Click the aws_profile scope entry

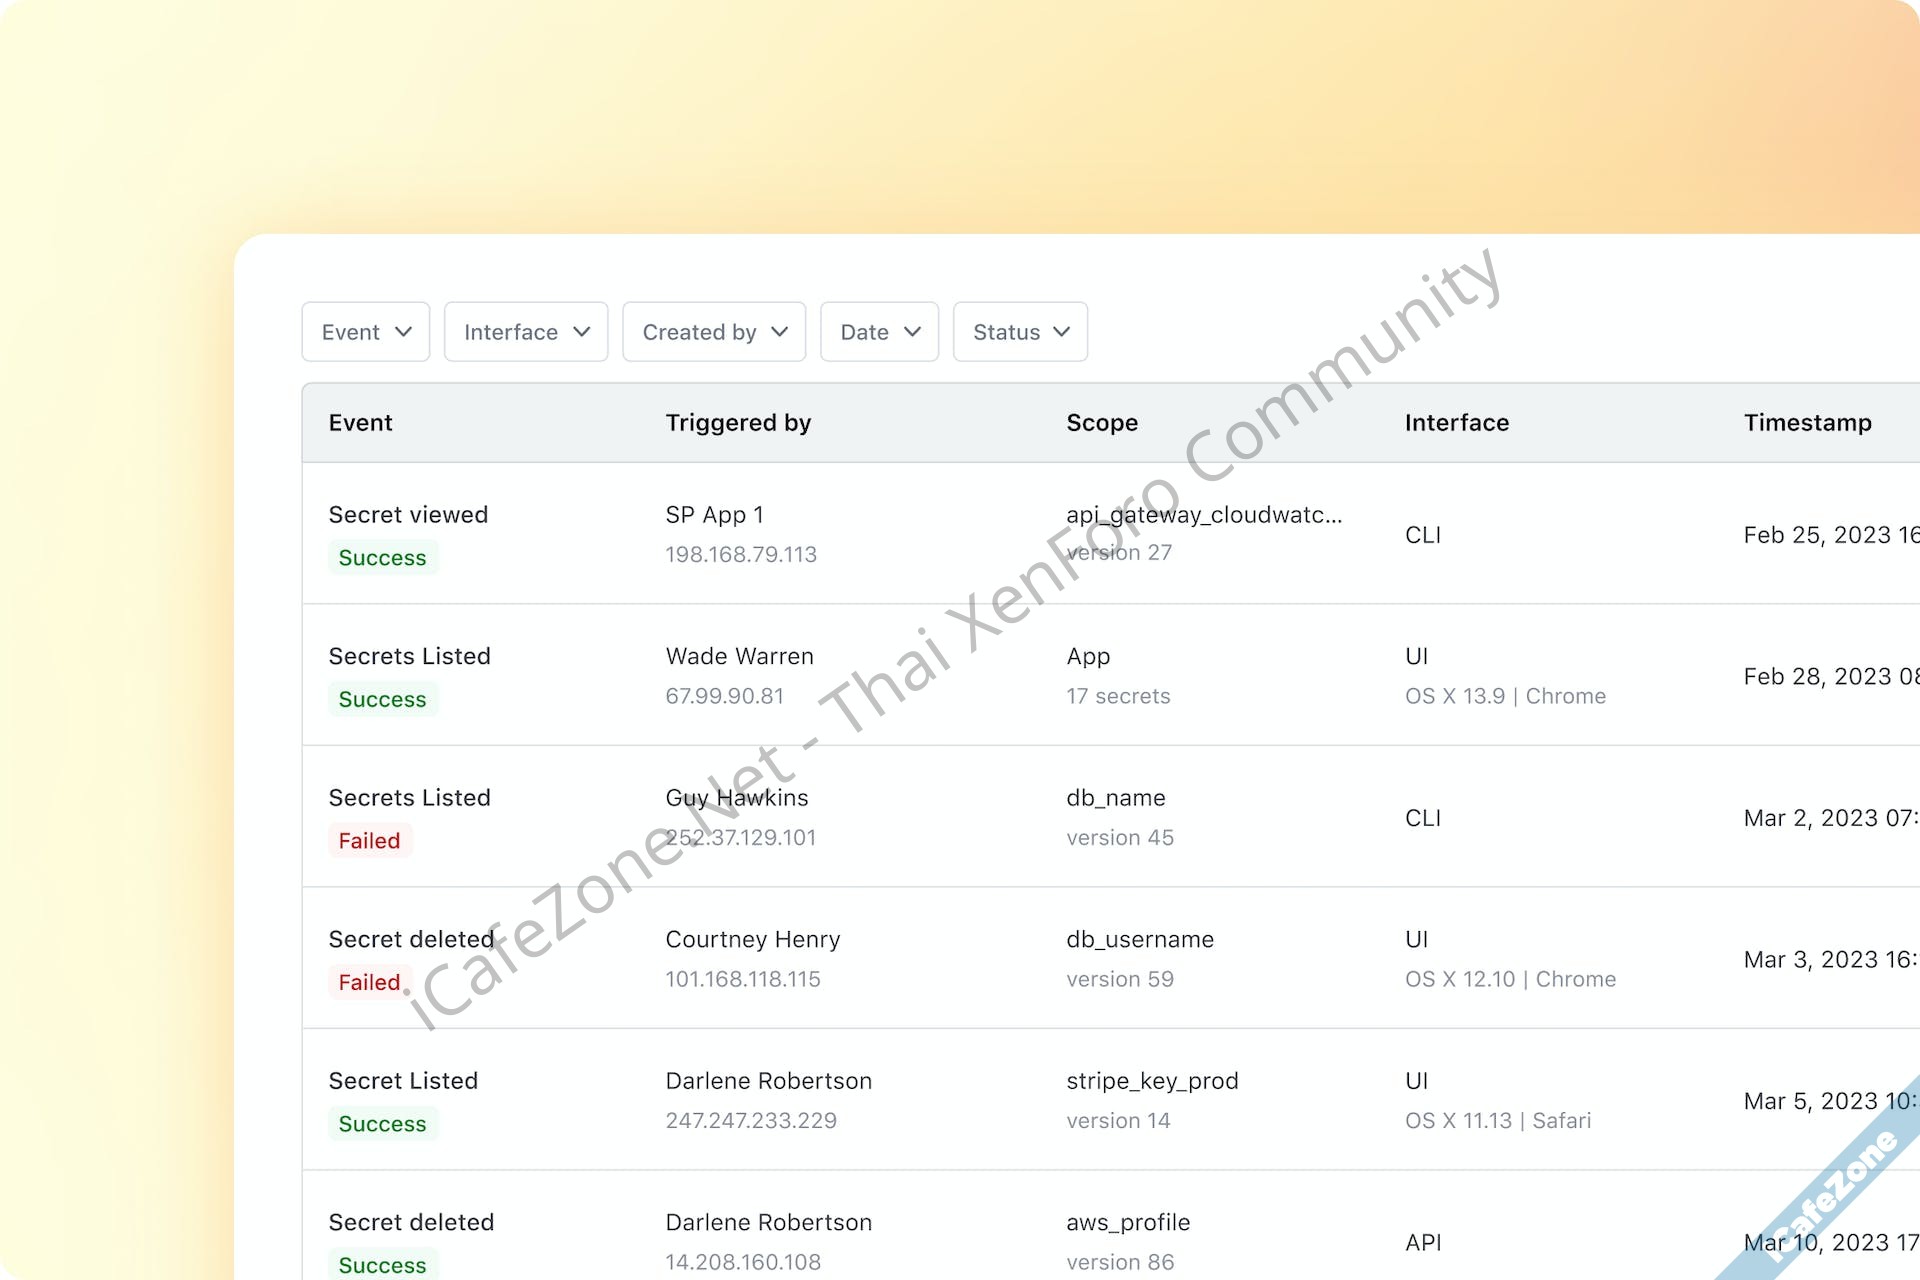coord(1128,1223)
